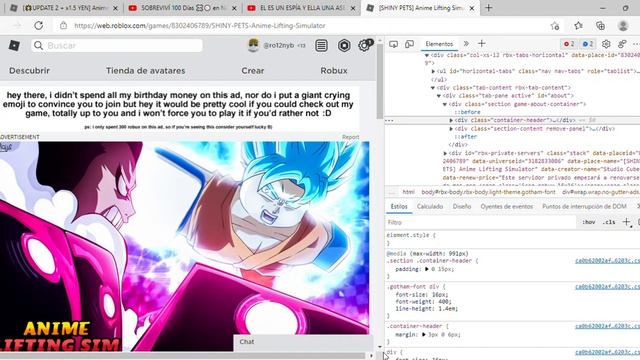
Task: Click the DevTools feedback/experiments icon
Action: 622,44
